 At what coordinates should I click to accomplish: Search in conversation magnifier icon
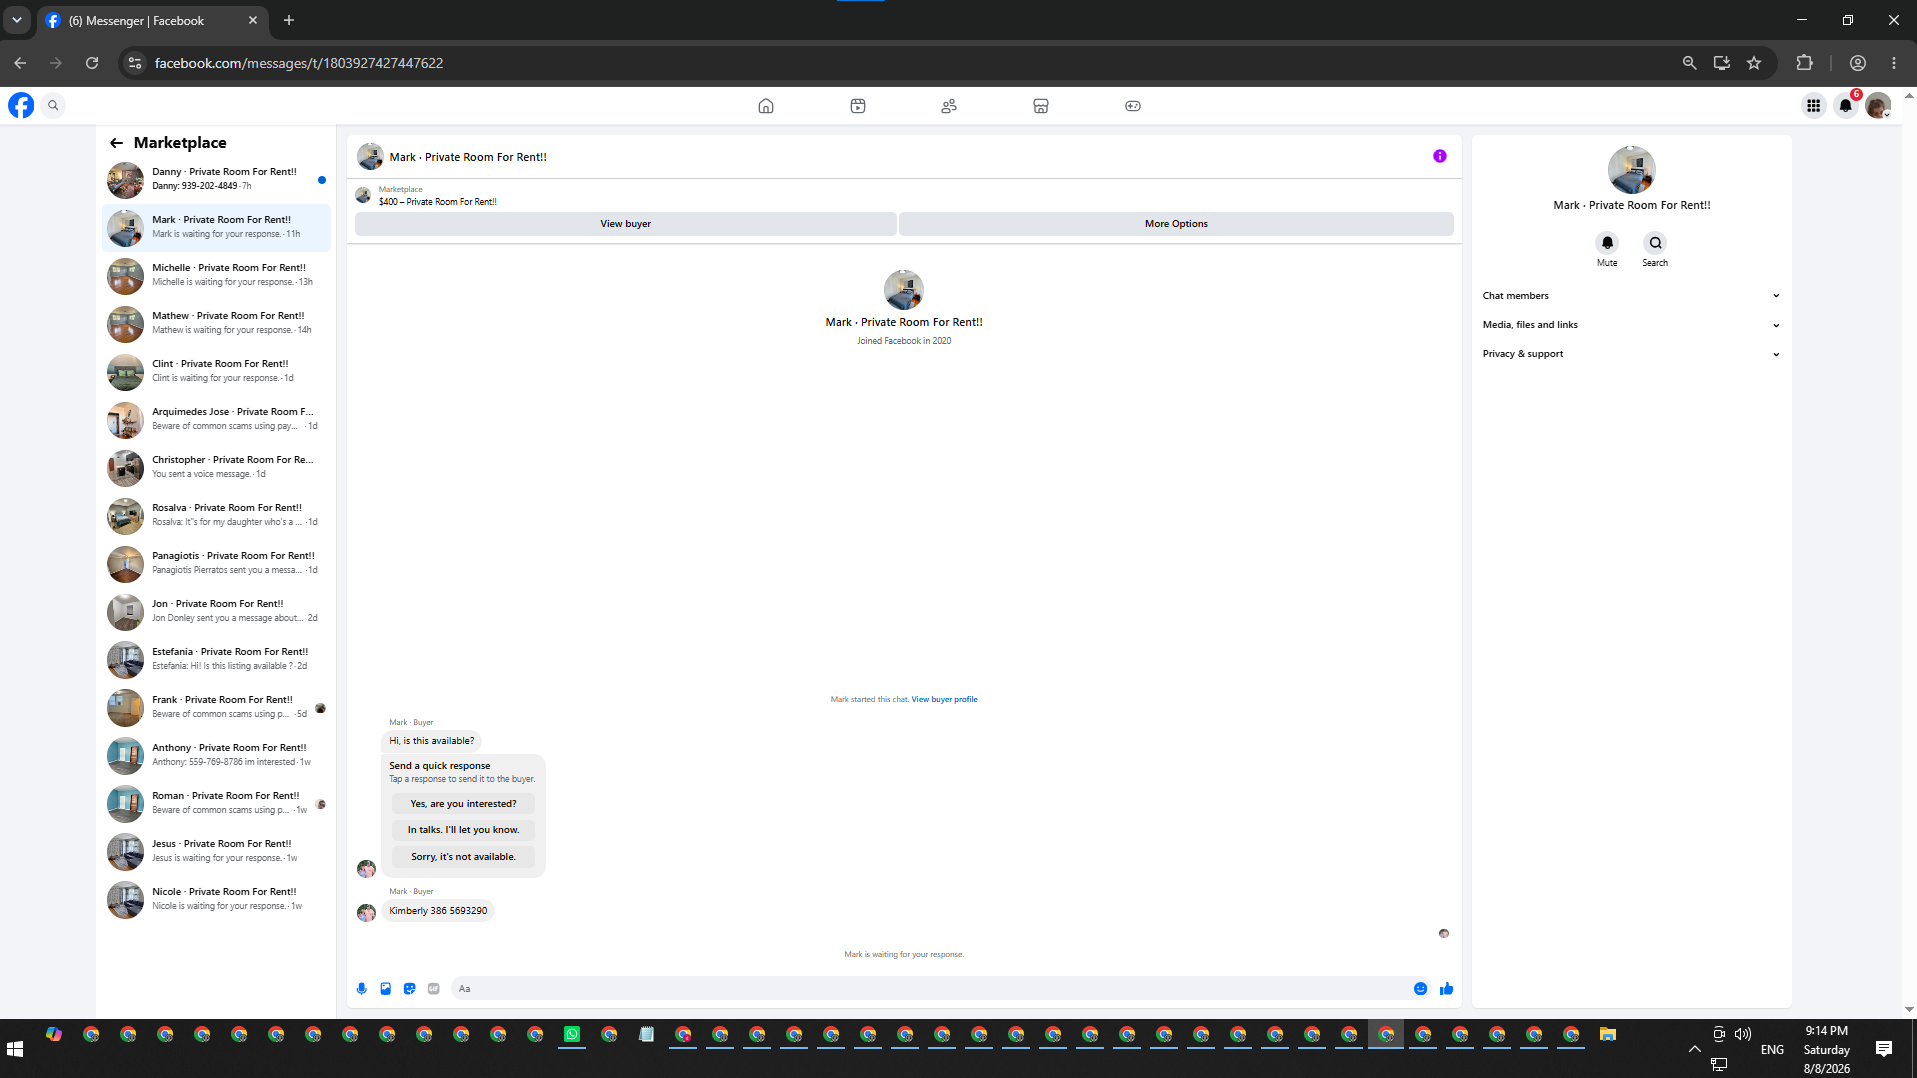pos(1655,243)
